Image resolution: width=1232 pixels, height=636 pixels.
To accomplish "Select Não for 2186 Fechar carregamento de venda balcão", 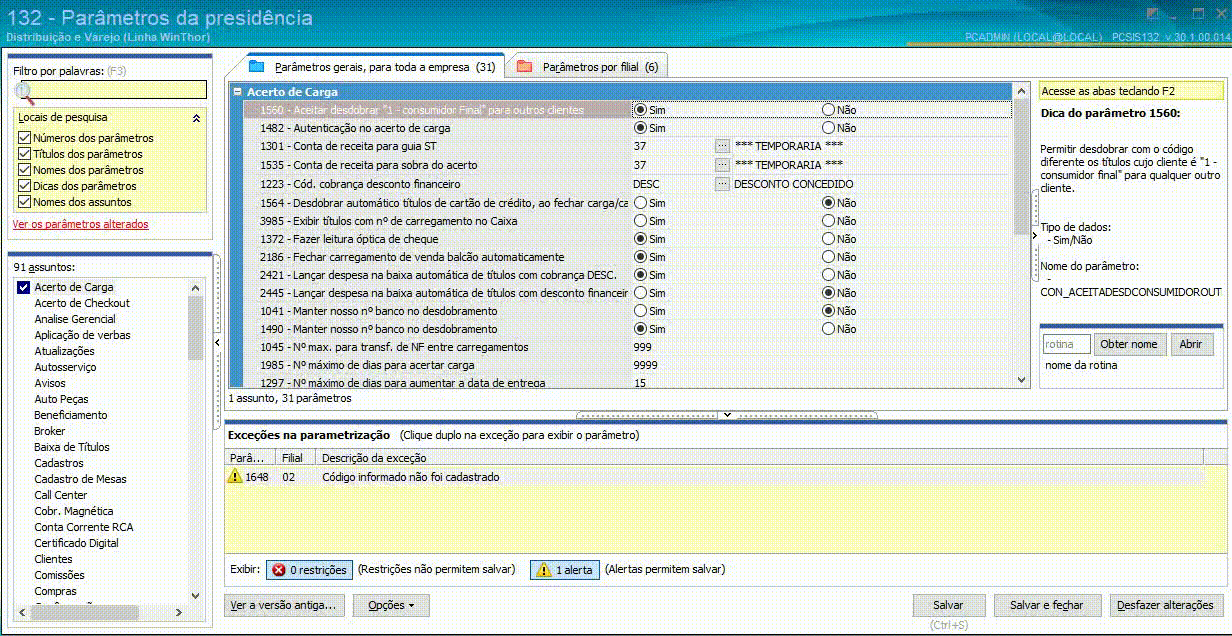I will click(828, 257).
